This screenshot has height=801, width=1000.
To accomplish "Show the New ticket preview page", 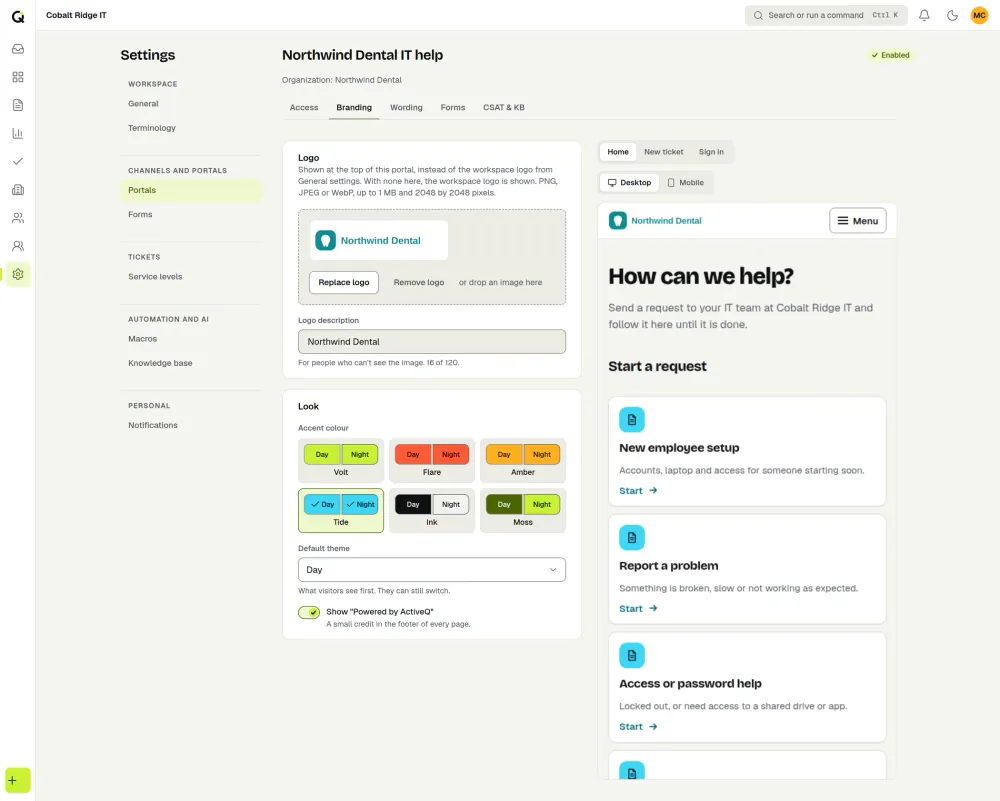I will 663,152.
